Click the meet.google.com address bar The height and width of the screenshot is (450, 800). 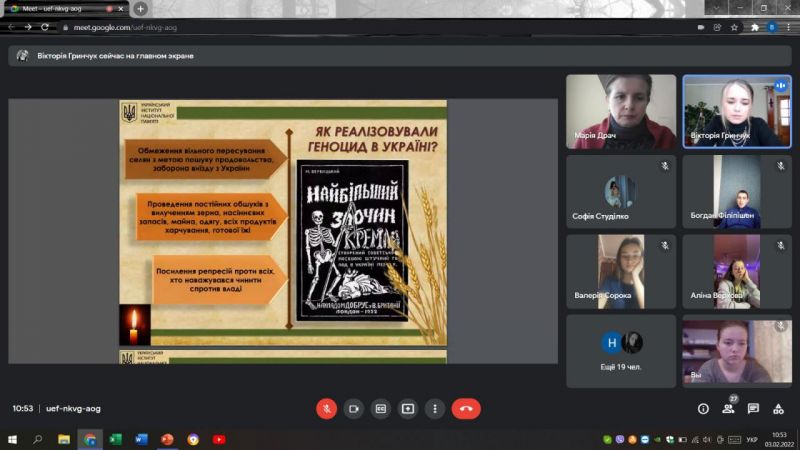pyautogui.click(x=378, y=28)
